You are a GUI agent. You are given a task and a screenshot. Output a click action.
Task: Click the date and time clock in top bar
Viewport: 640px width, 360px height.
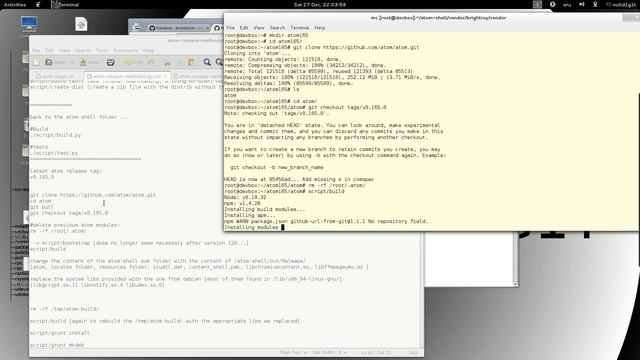320,4
